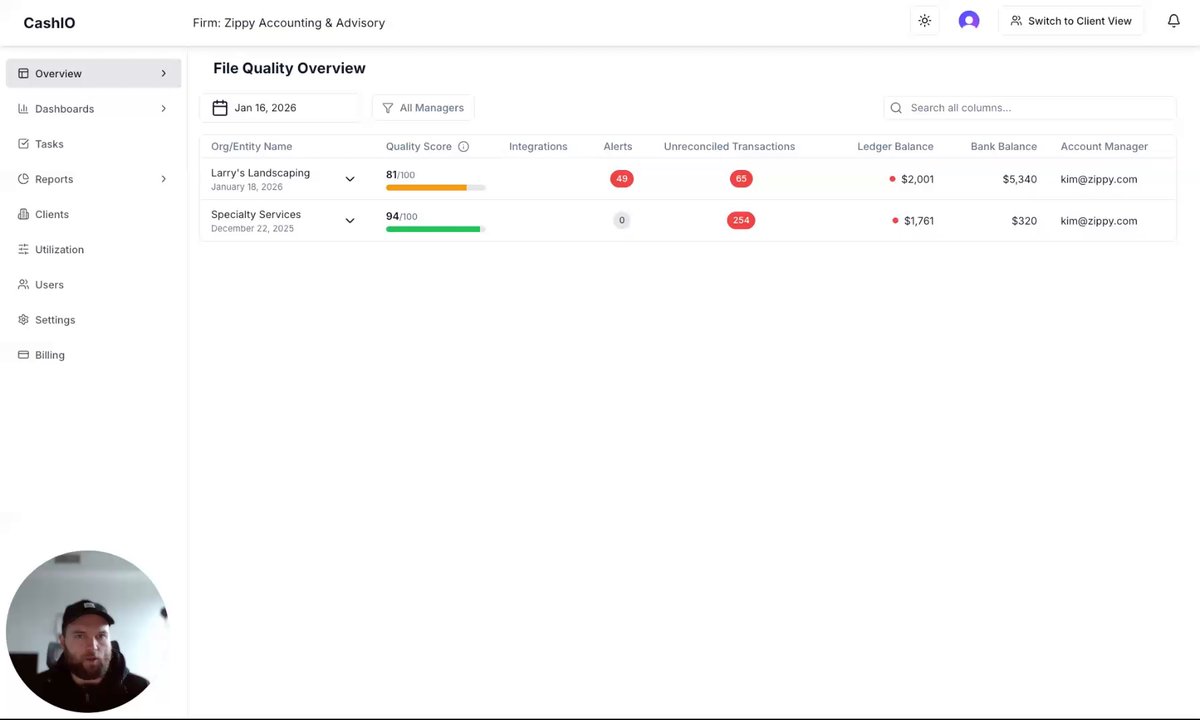
Task: Click the Search all columns field
Action: click(x=1038, y=108)
